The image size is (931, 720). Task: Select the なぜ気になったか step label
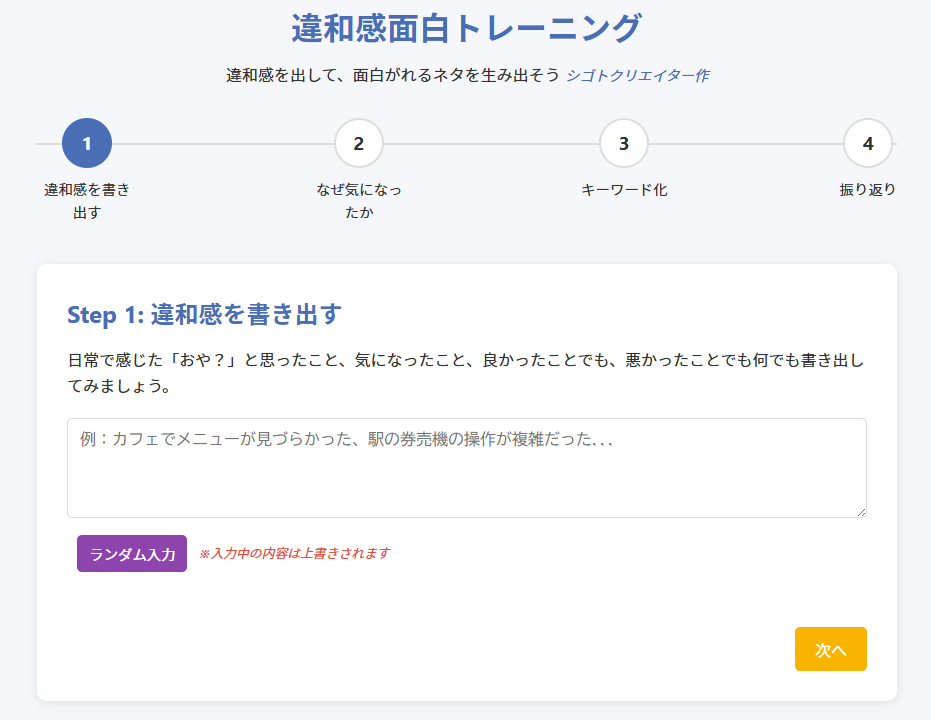point(359,200)
